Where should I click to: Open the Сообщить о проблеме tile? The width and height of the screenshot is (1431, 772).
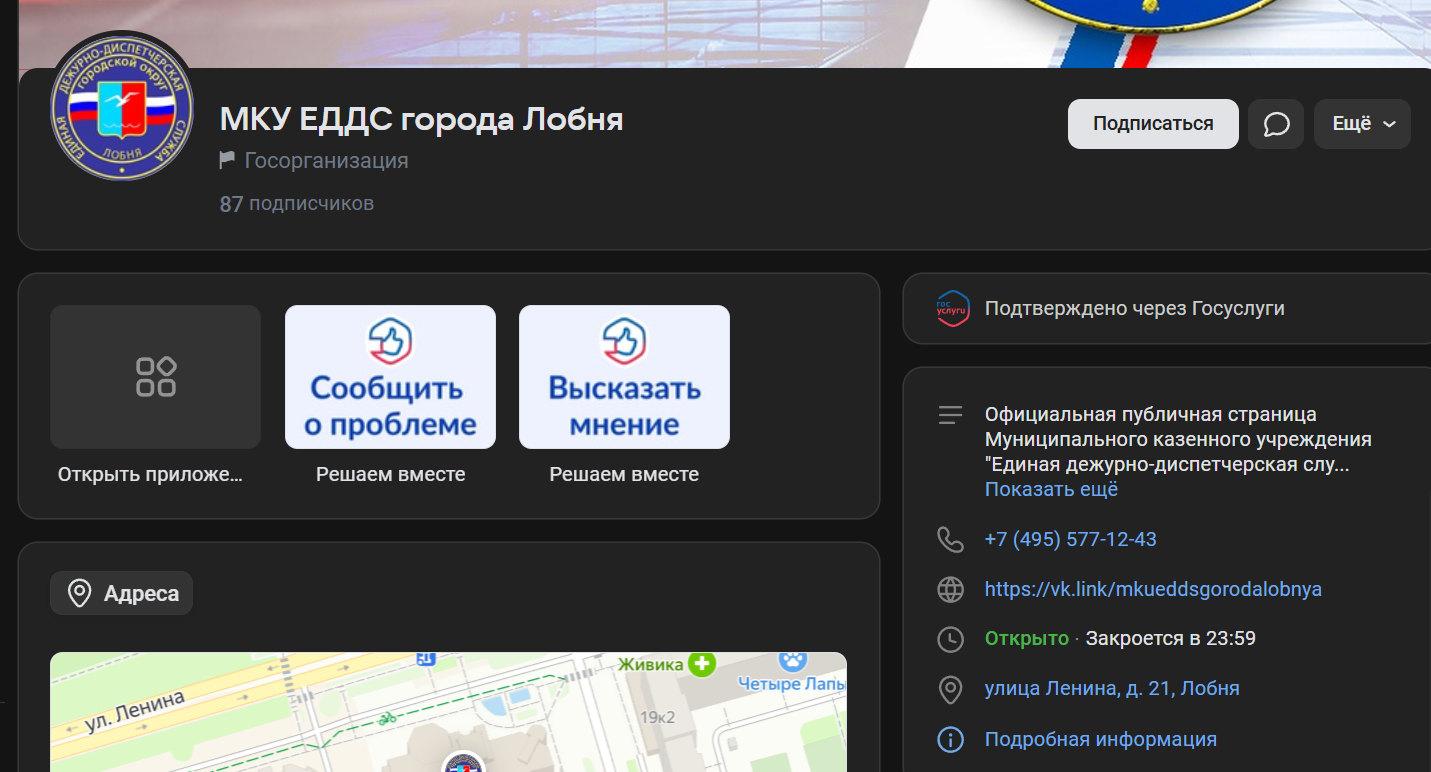[x=390, y=377]
